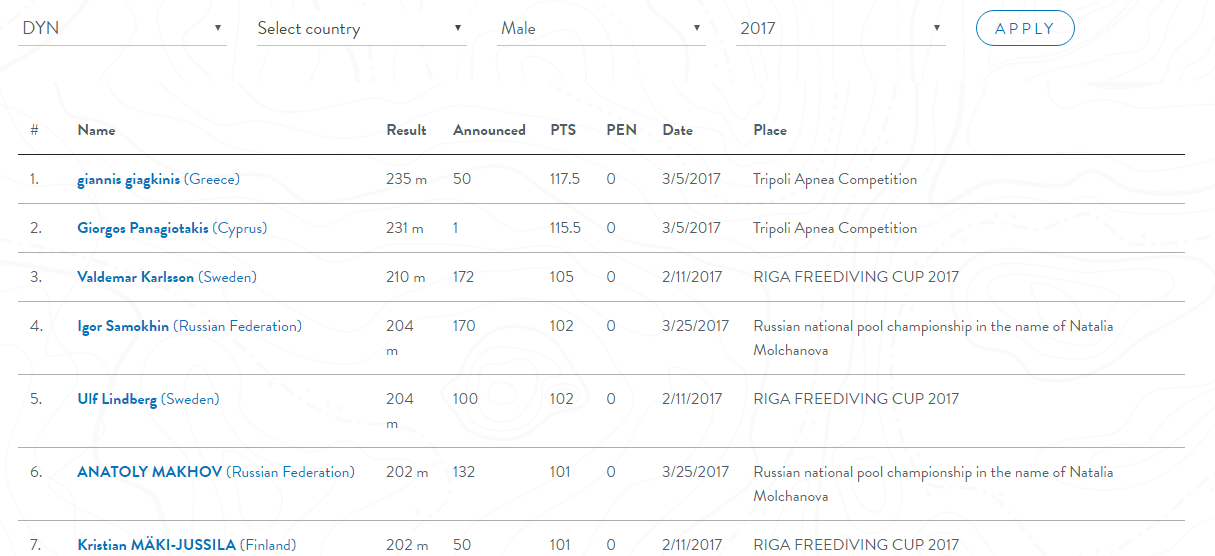
Task: Open Giorgos Panagiotakis profile link
Action: pyautogui.click(x=143, y=229)
